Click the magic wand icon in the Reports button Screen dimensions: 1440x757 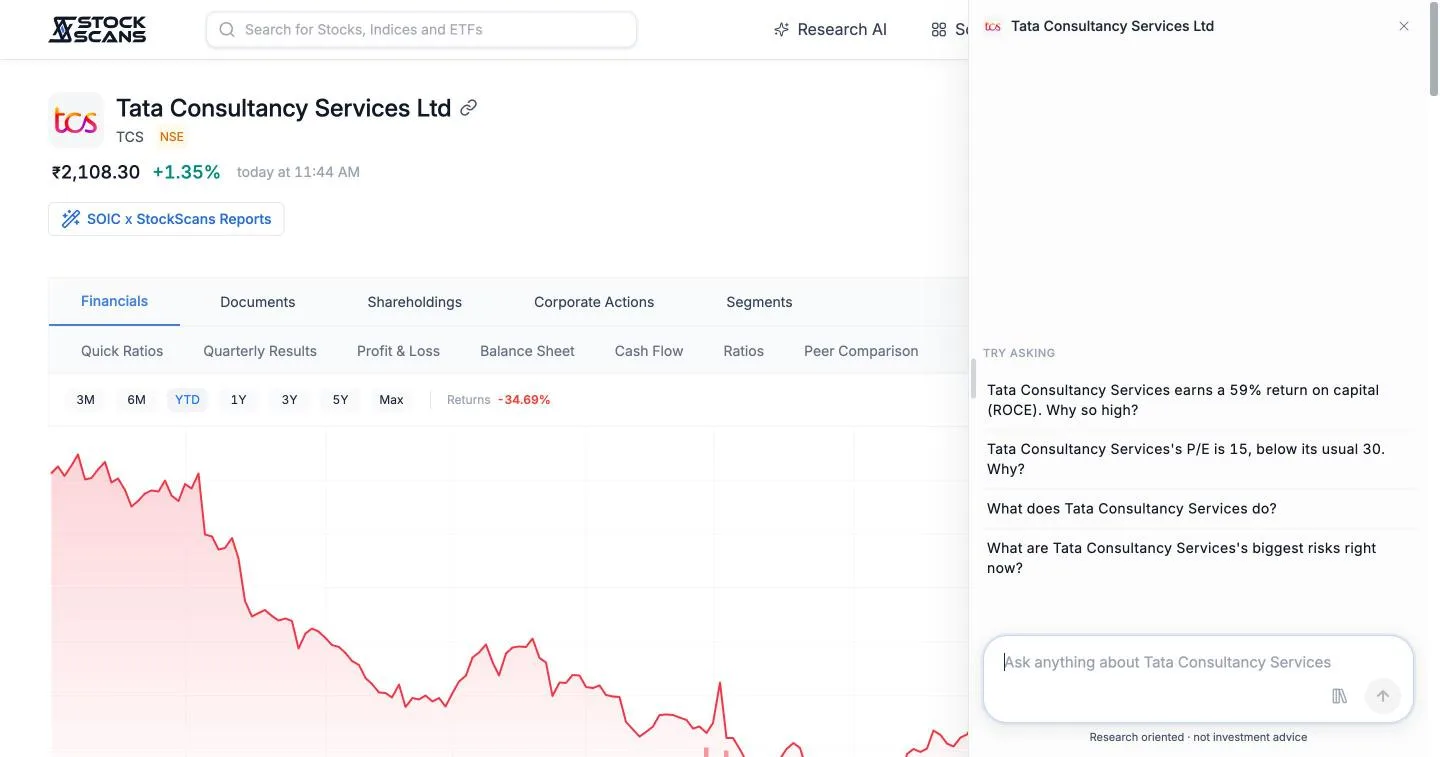pyautogui.click(x=71, y=219)
